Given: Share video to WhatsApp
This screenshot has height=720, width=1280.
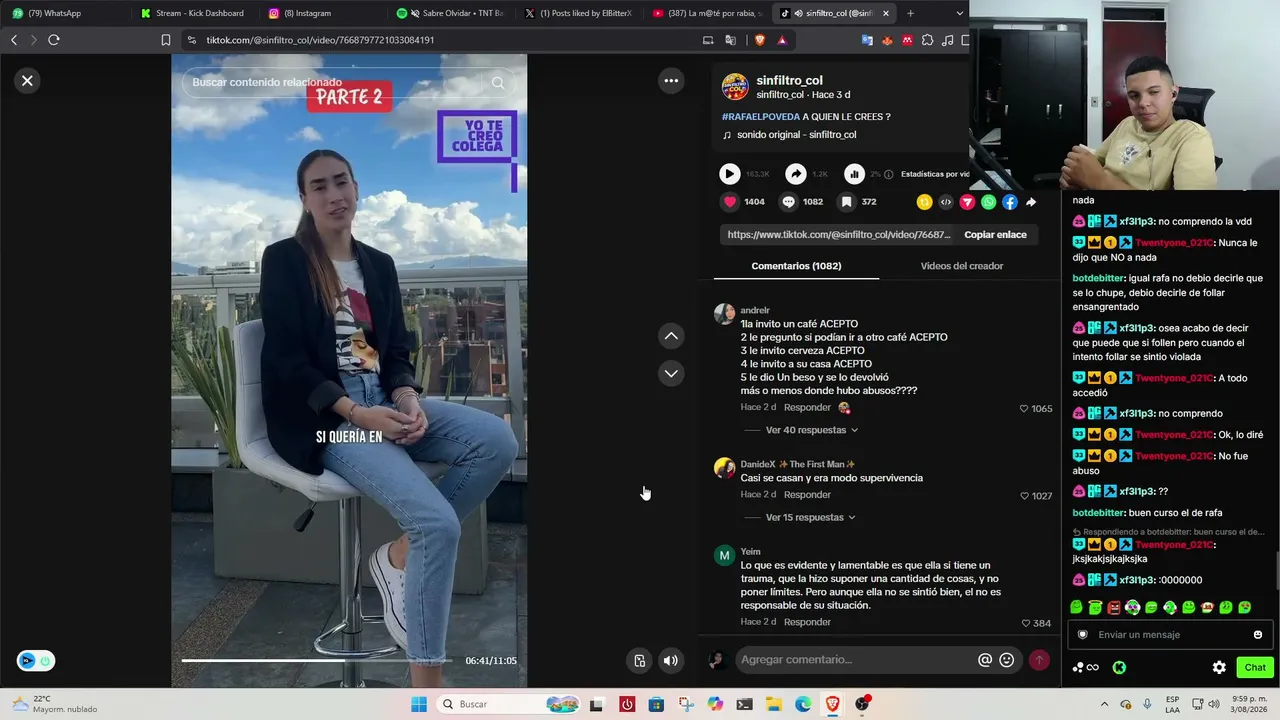Looking at the screenshot, I should [989, 202].
